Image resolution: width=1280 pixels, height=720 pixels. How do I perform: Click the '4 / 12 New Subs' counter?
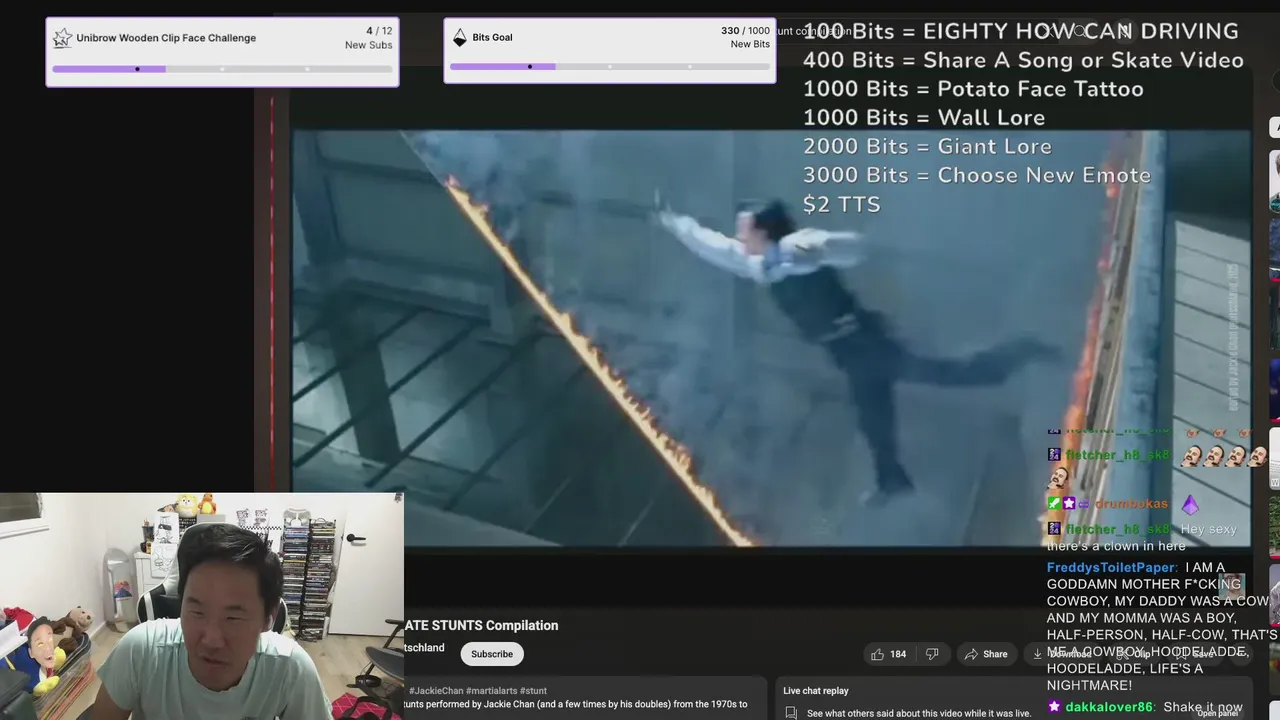(x=368, y=38)
